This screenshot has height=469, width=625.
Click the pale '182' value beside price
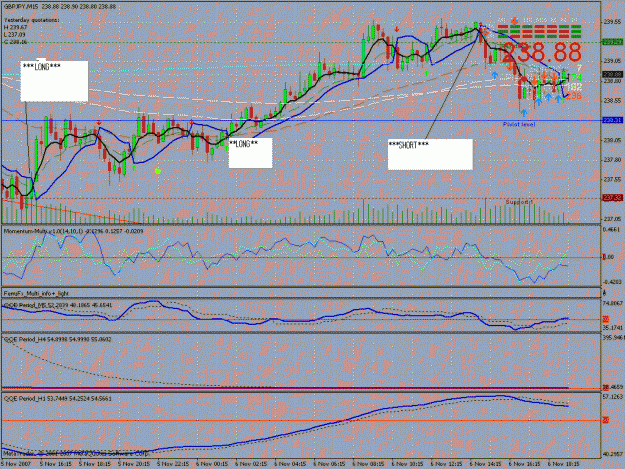point(574,87)
